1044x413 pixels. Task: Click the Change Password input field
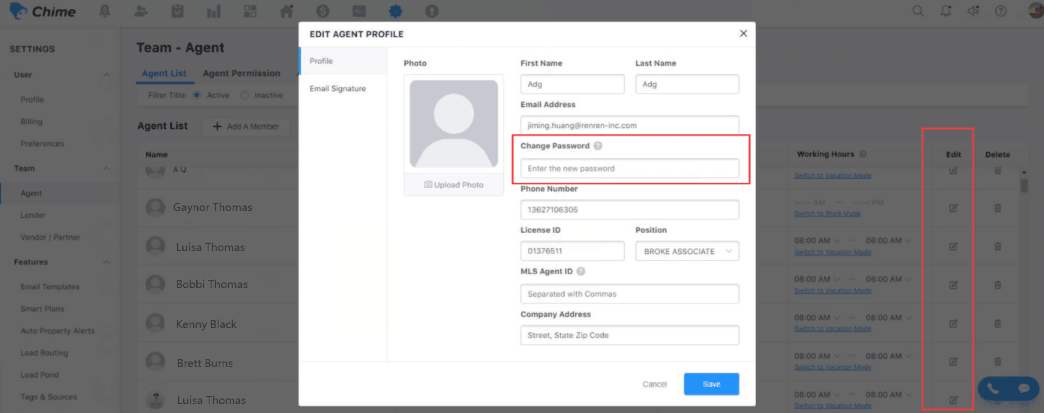coord(629,168)
